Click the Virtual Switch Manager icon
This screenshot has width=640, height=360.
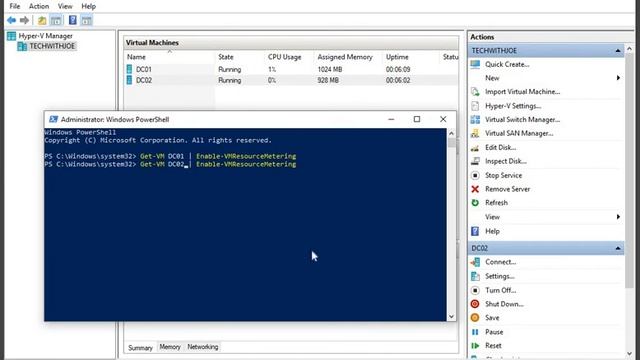[475, 120]
